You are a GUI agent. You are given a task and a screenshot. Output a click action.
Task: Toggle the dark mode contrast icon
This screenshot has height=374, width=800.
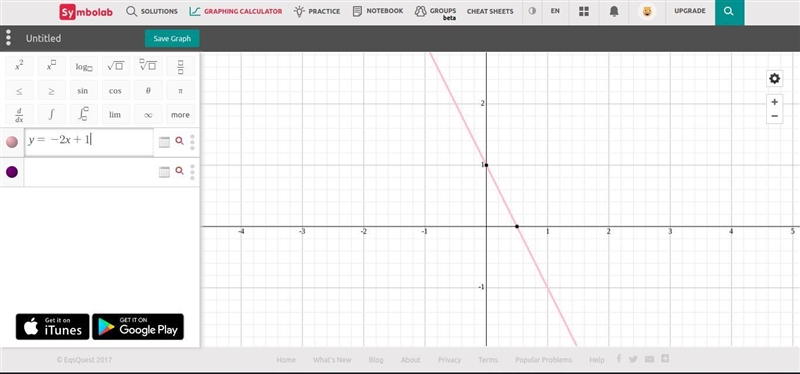point(532,11)
